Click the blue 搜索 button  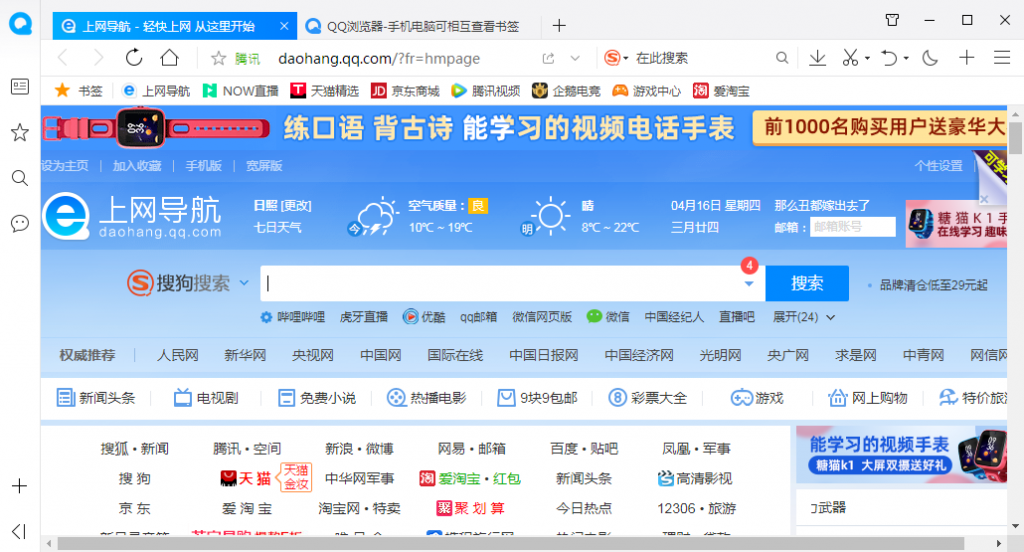(807, 283)
